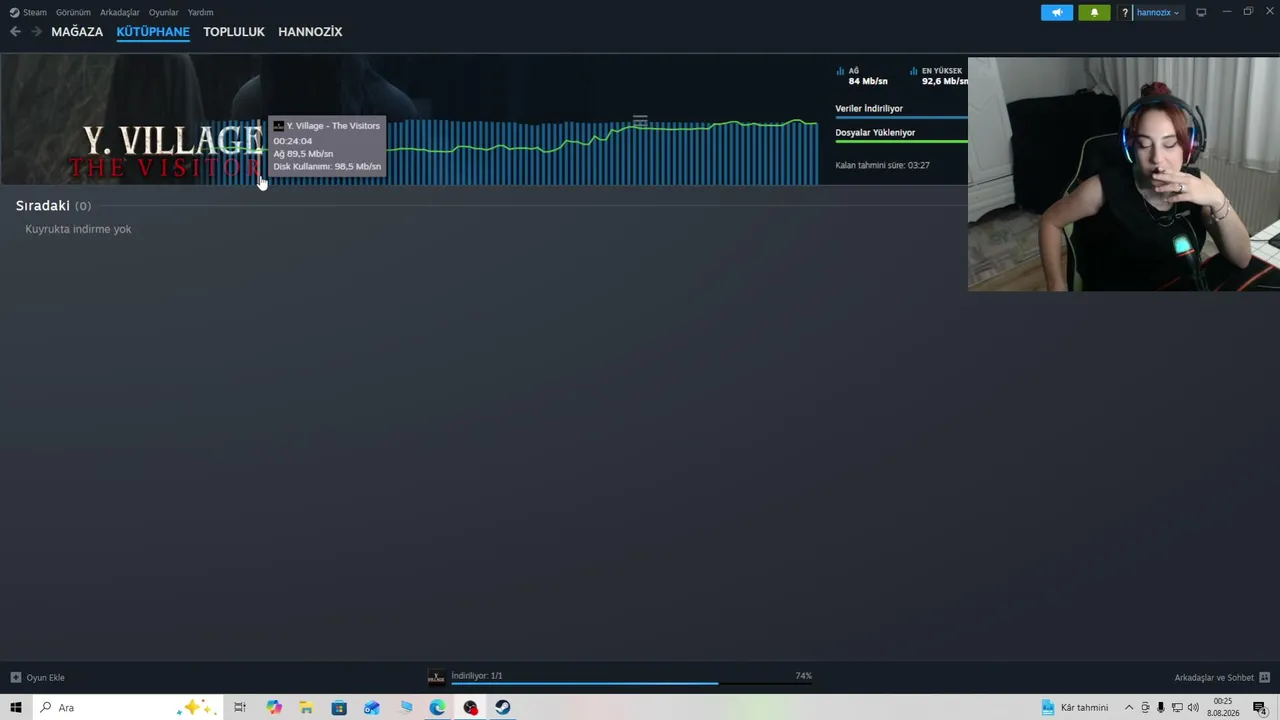The width and height of the screenshot is (1280, 720).
Task: Click the AĞ network speed readout
Action: coord(862,76)
